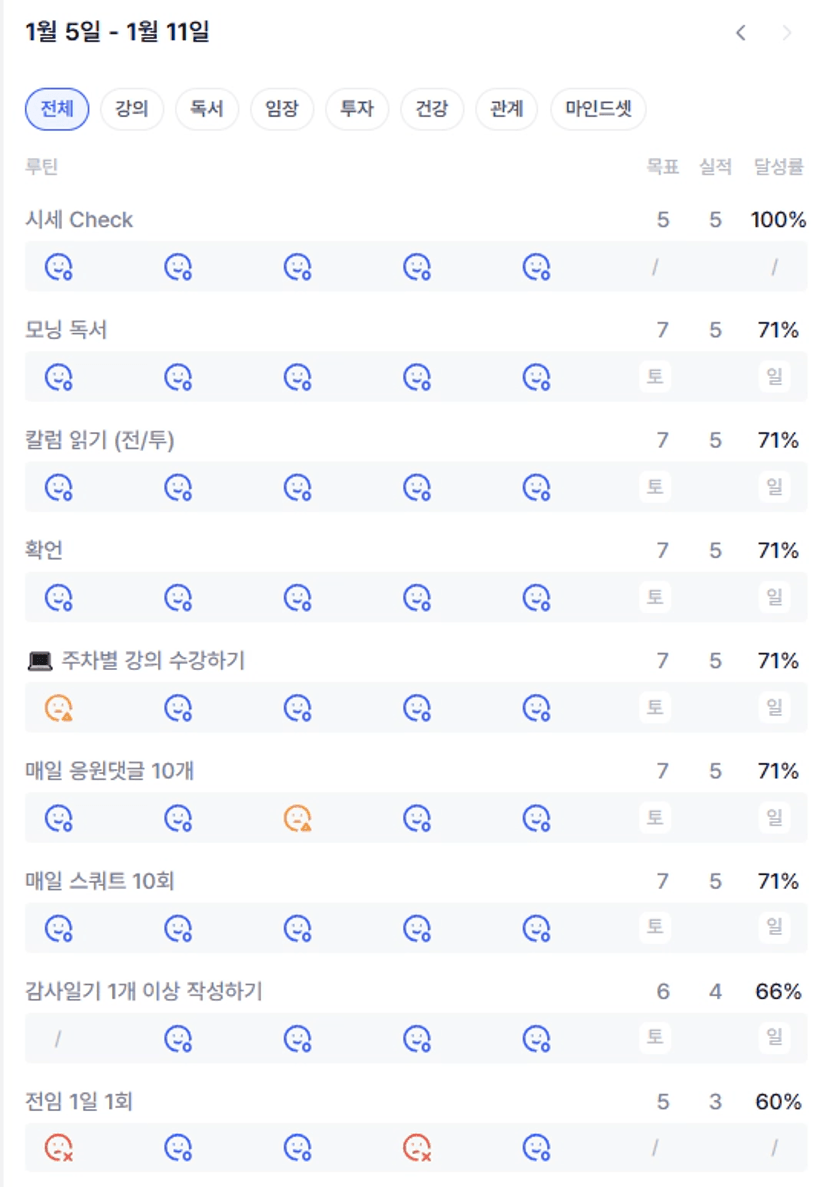Viewport: 827px width, 1187px height.
Task: Toggle Saturday (토) for 매일 스쿼트 10회
Action: pyautogui.click(x=655, y=927)
